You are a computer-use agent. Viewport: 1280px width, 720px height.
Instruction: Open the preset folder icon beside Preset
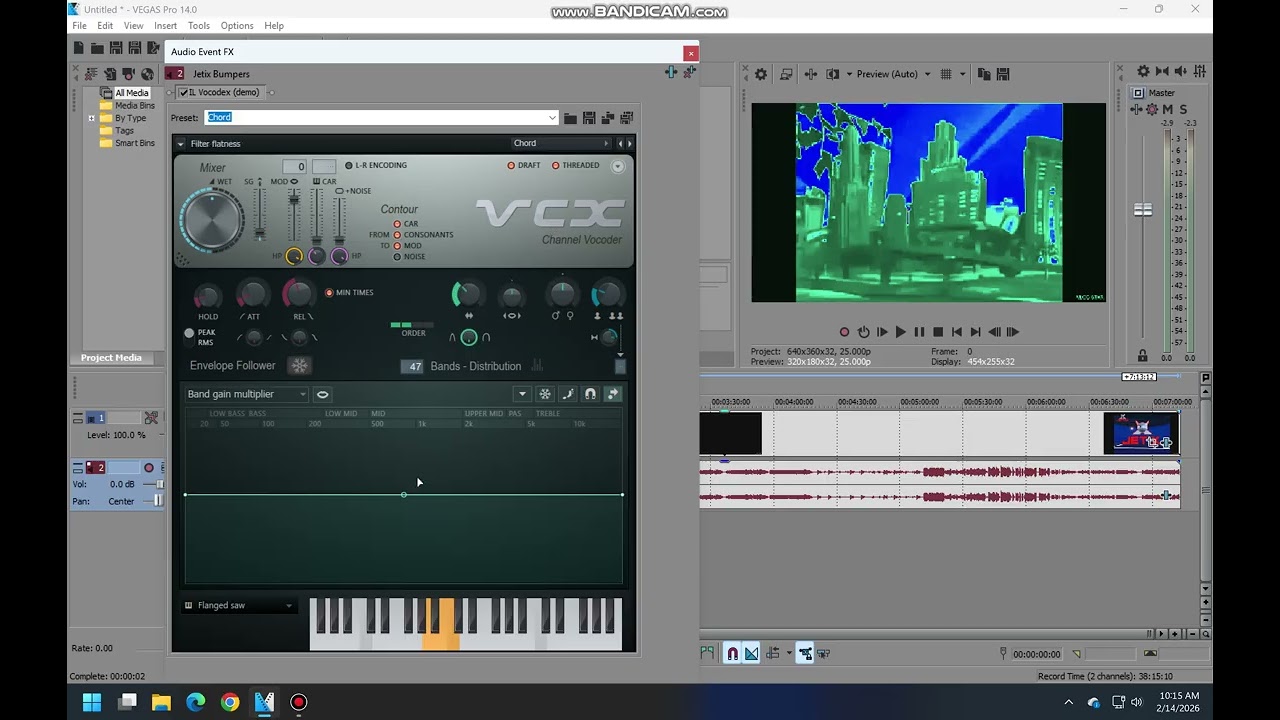(570, 118)
